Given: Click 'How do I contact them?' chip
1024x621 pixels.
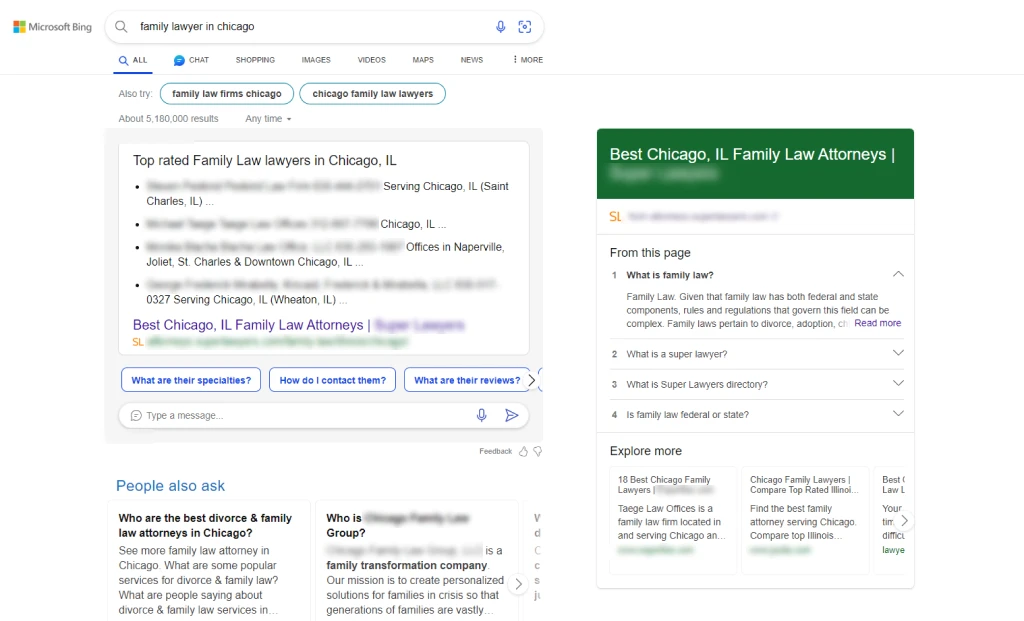Looking at the screenshot, I should pos(332,380).
